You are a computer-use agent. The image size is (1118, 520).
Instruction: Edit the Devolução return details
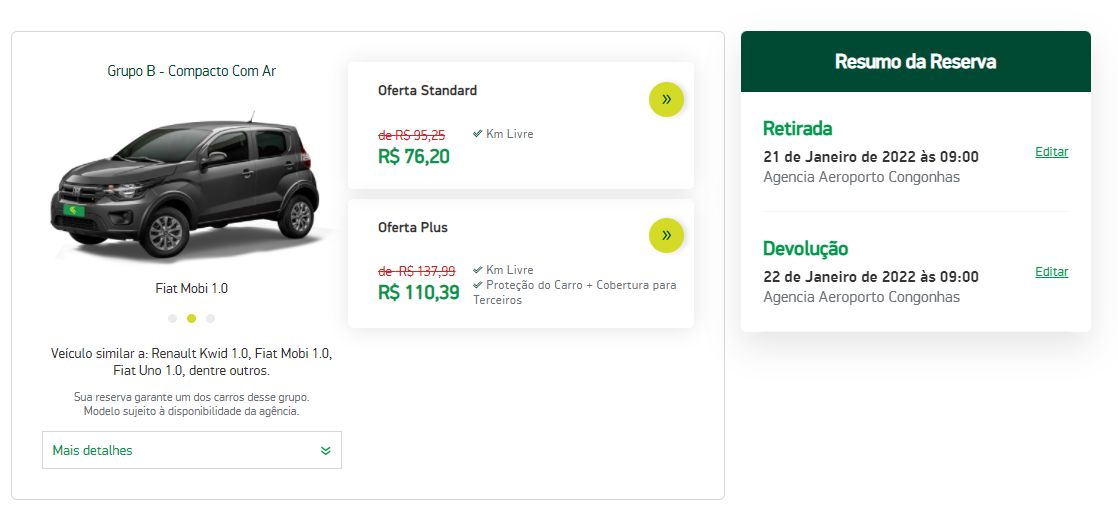tap(1051, 272)
